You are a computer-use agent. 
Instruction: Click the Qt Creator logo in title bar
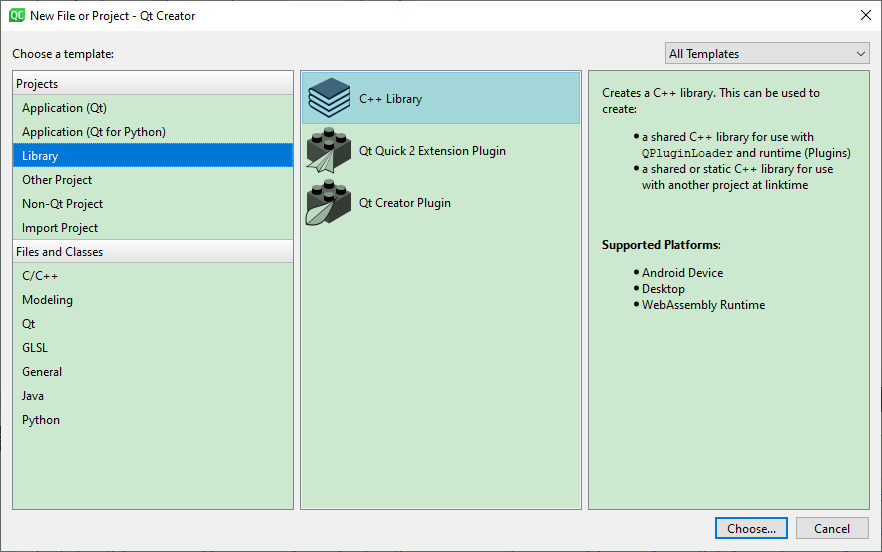coord(17,15)
